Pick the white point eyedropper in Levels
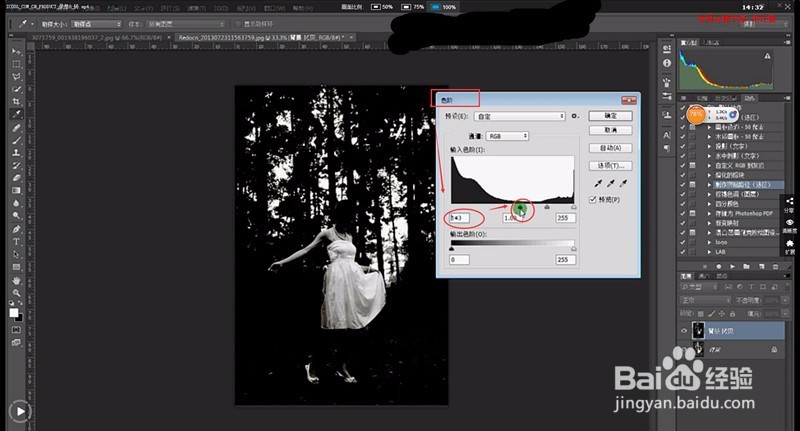Screen dimensions: 800x431 pyautogui.click(x=623, y=184)
